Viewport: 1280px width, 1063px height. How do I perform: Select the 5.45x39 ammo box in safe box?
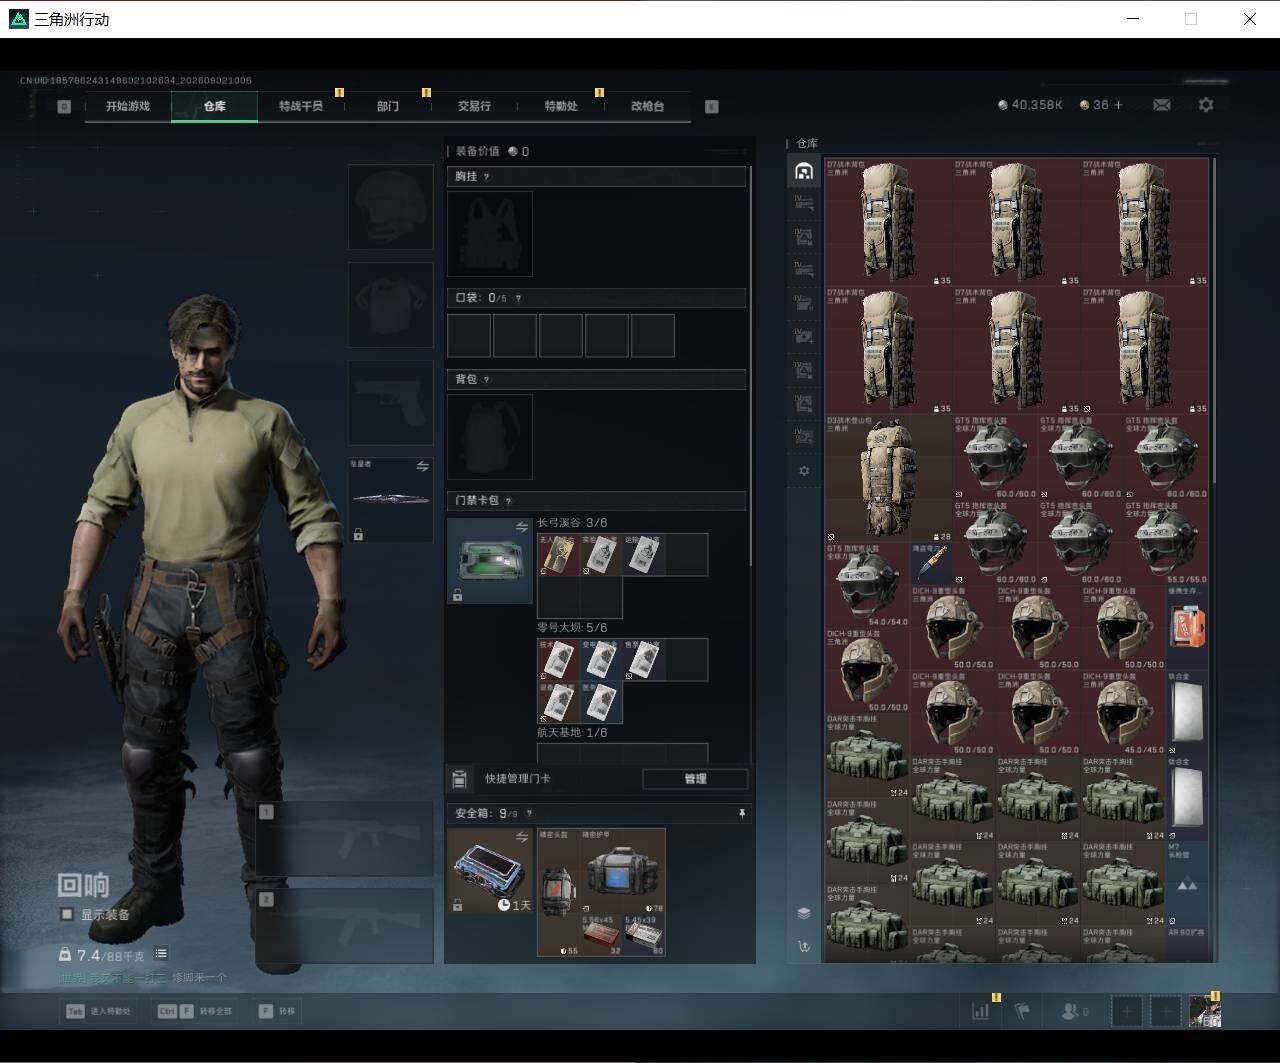pyautogui.click(x=643, y=935)
